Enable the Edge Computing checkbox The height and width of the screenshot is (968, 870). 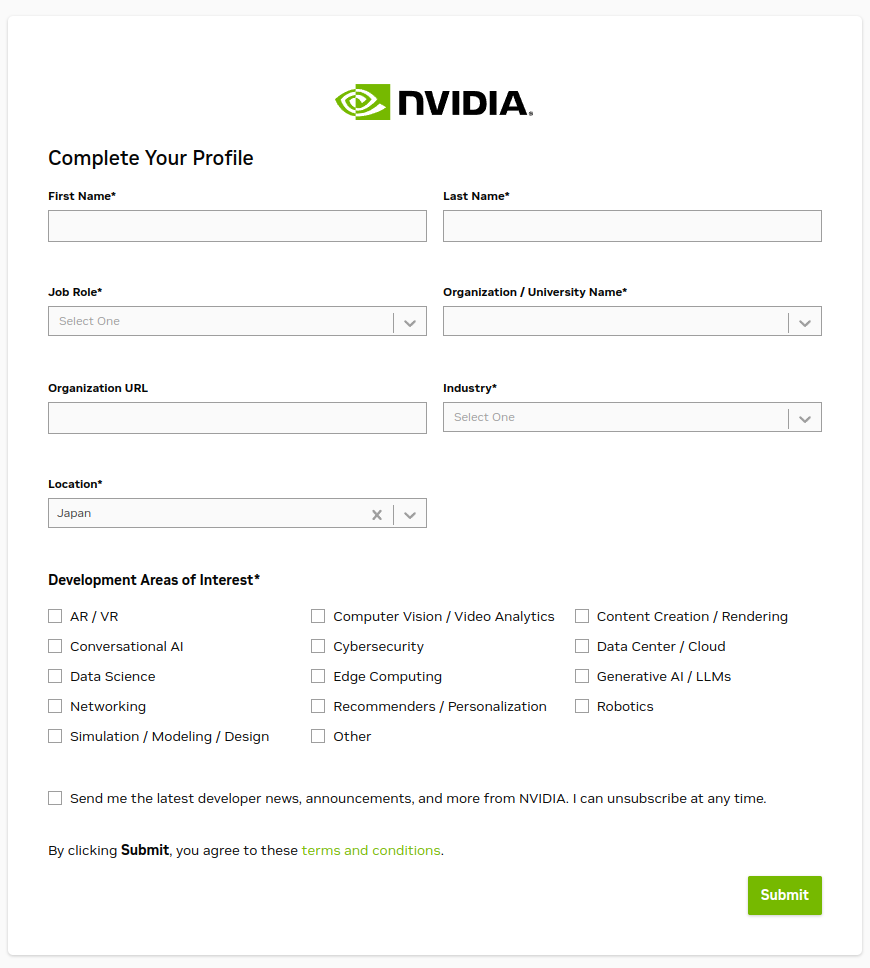pos(318,676)
